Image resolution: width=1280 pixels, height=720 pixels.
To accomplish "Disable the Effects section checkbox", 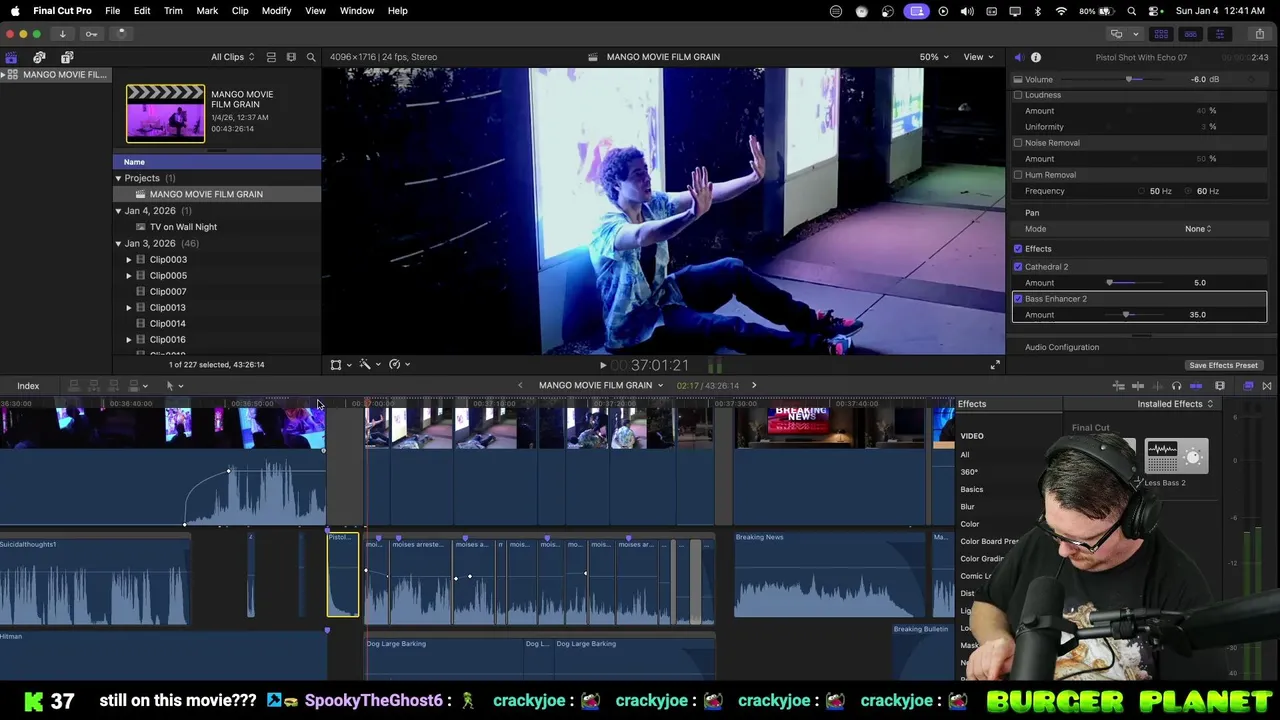I will 1018,249.
